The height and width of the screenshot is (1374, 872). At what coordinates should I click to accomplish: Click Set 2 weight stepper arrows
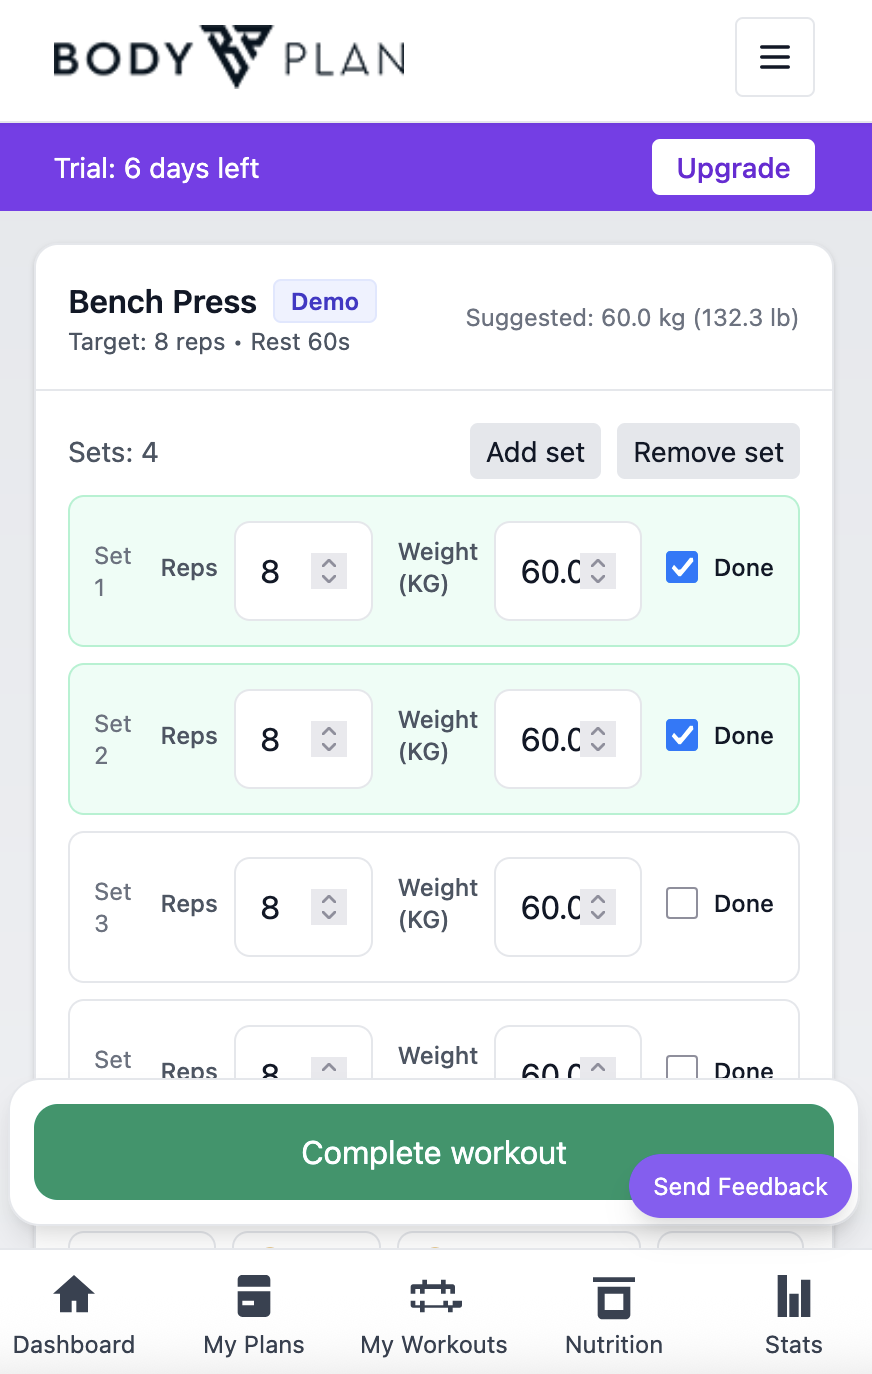pyautogui.click(x=598, y=739)
